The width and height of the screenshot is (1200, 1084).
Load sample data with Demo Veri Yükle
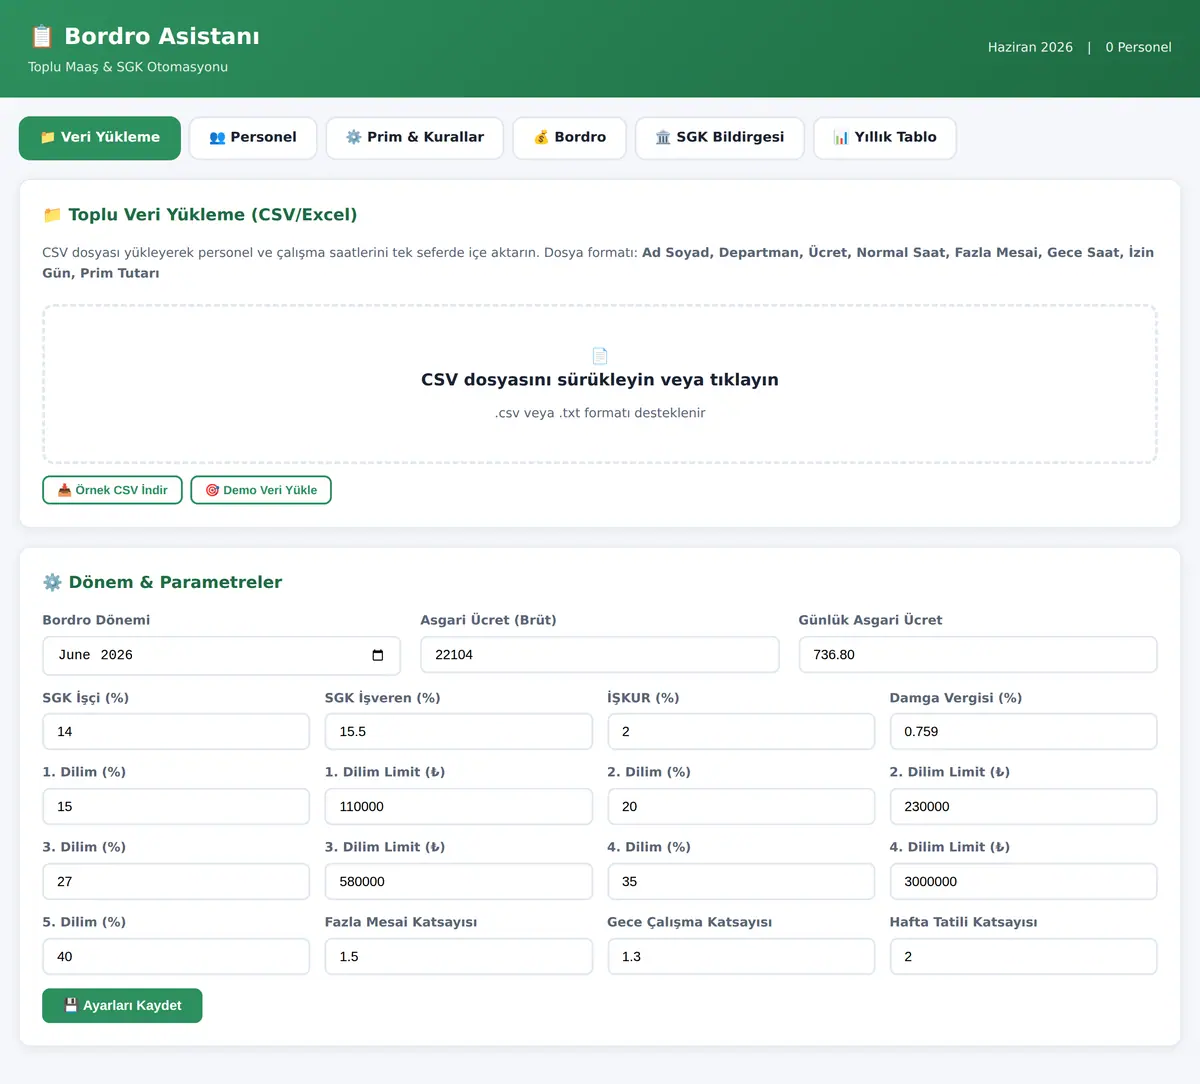(x=261, y=490)
